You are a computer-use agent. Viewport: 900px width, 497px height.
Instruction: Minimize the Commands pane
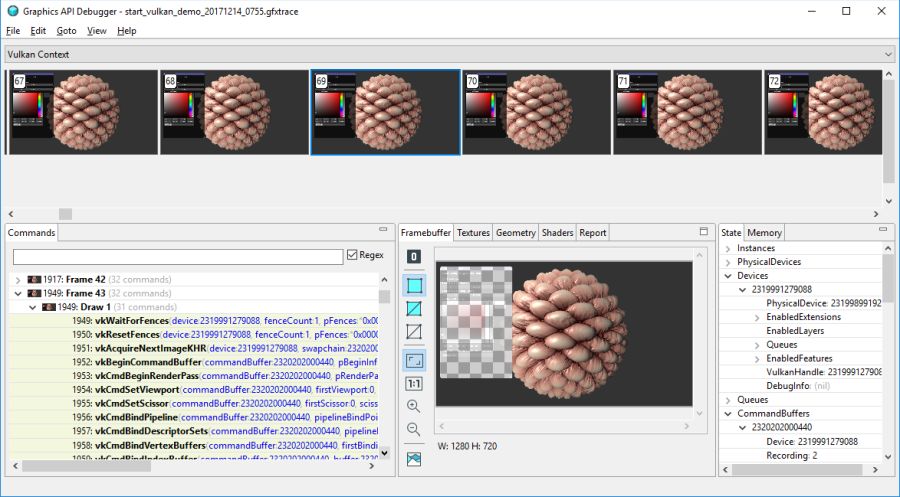383,229
